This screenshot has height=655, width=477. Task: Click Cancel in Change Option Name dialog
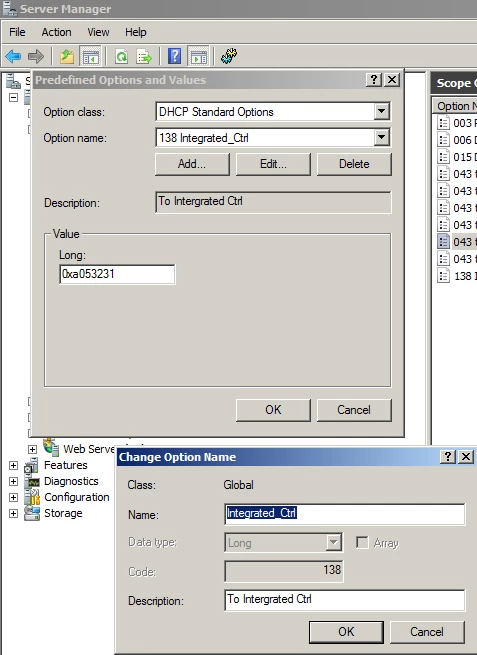(x=427, y=632)
